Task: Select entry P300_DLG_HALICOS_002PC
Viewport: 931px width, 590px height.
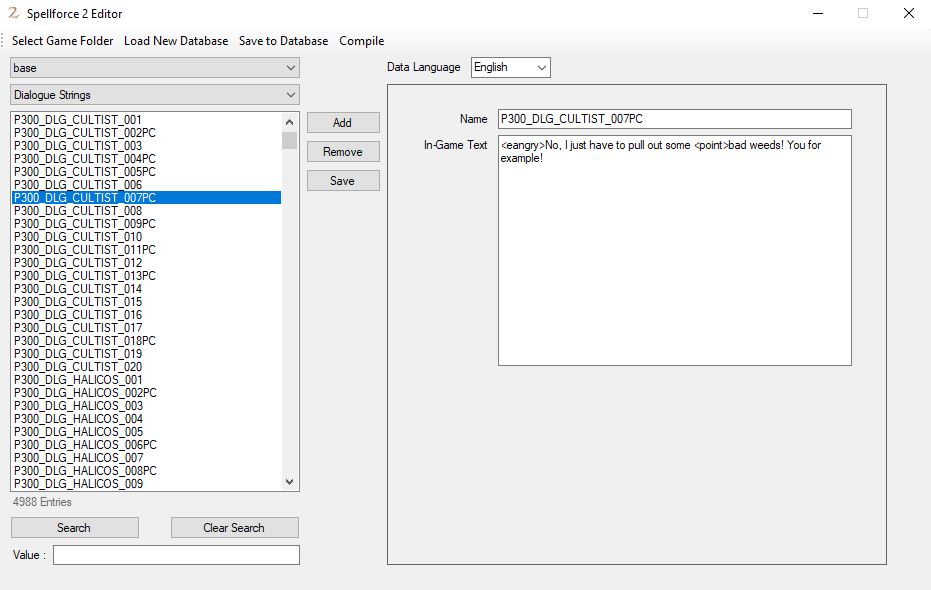Action: click(146, 393)
